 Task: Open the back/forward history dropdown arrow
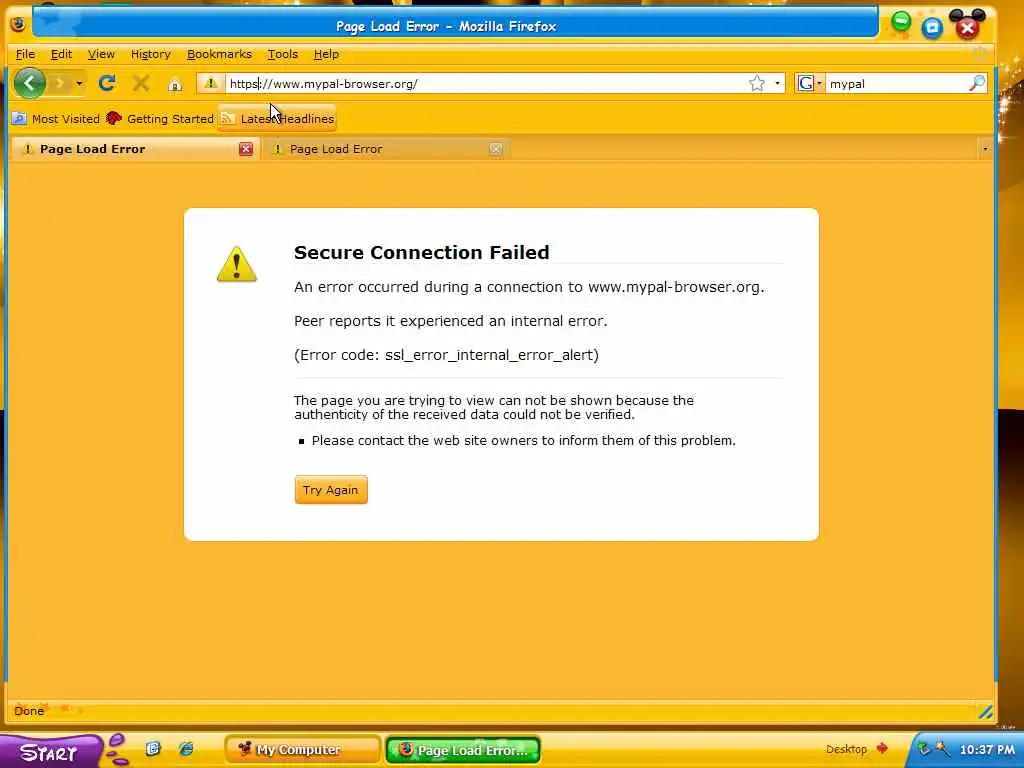point(79,84)
